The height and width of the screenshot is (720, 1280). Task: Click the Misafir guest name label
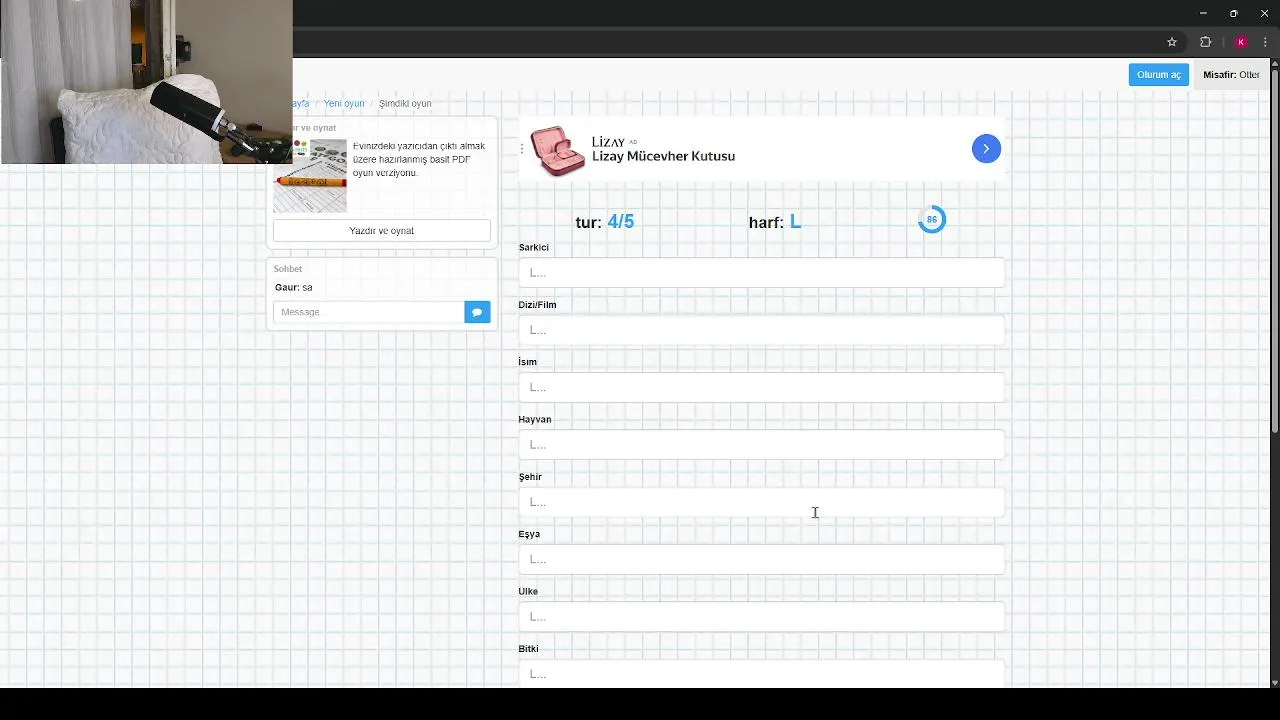(1231, 75)
